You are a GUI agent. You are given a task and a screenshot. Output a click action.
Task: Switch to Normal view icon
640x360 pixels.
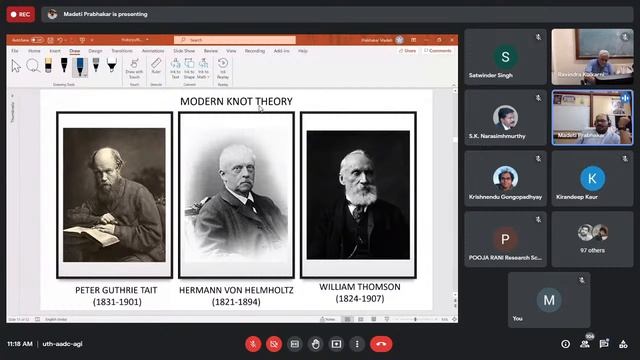[348, 319]
